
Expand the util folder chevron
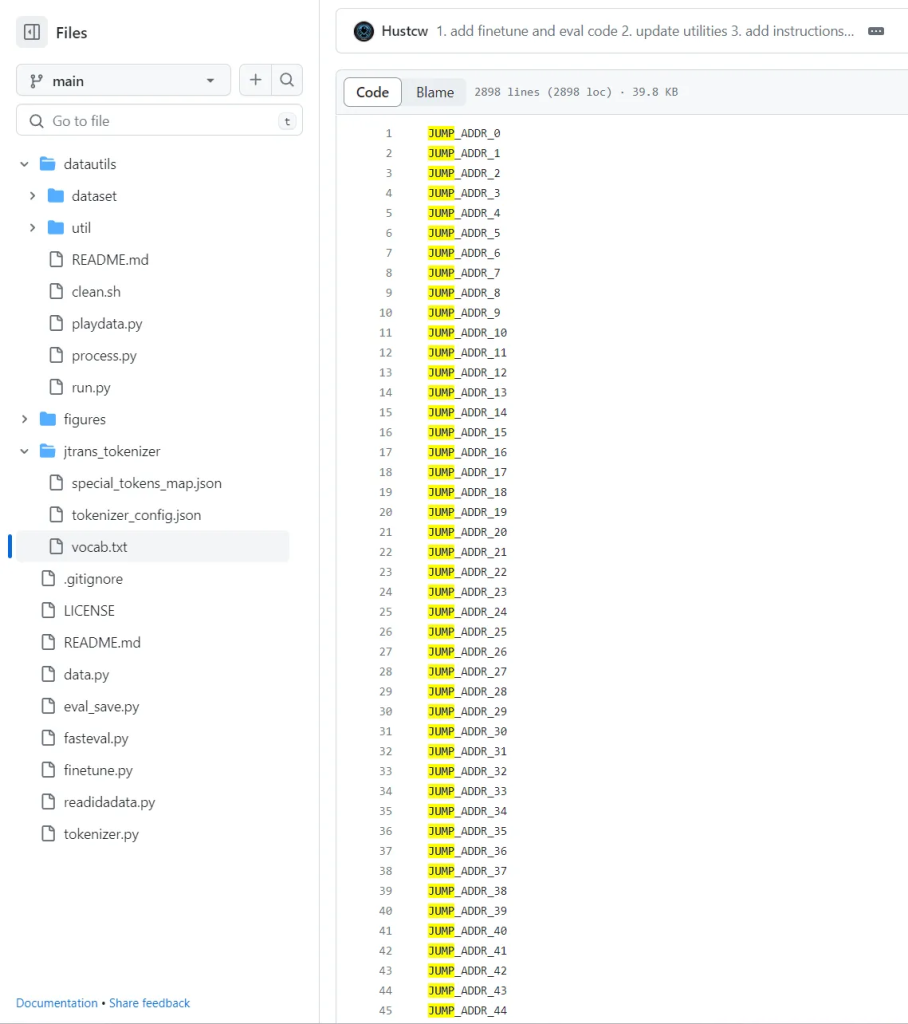point(33,228)
